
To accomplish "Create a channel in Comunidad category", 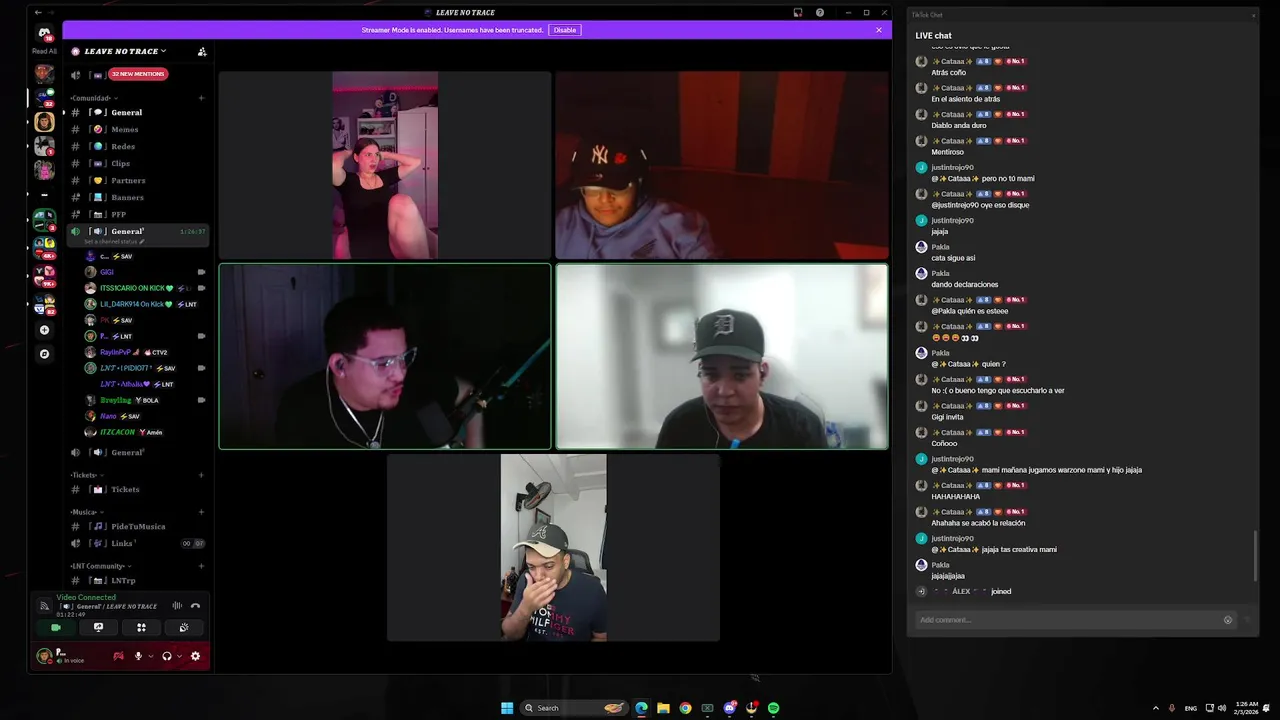I will (201, 98).
